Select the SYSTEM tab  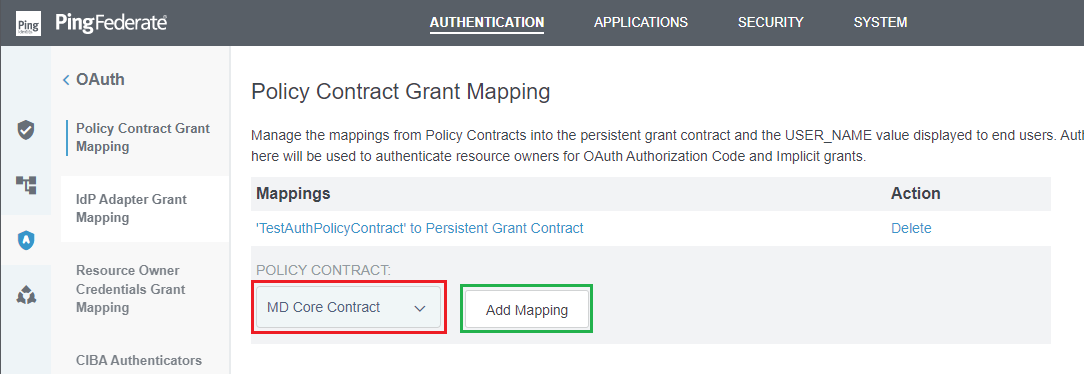point(880,22)
